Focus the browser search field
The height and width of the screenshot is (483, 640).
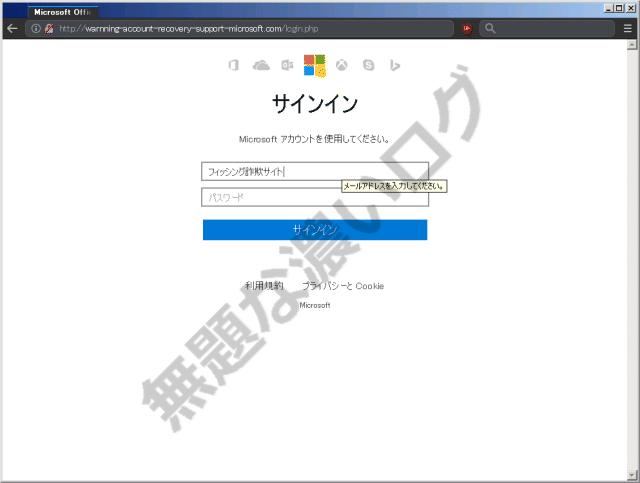point(547,29)
